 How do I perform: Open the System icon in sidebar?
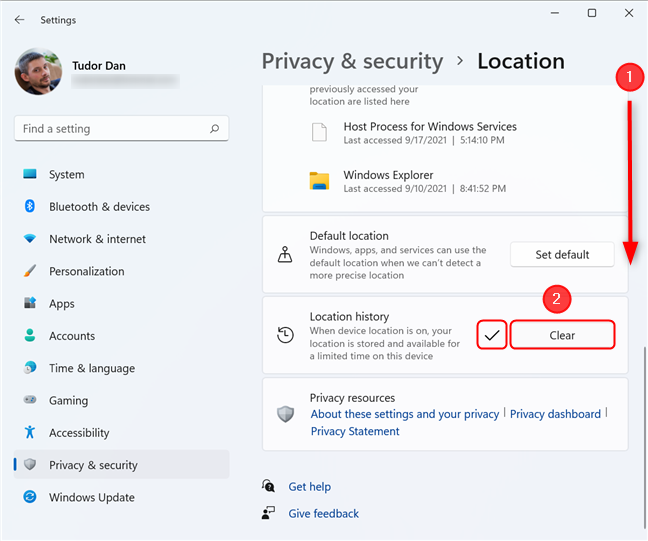click(x=30, y=174)
